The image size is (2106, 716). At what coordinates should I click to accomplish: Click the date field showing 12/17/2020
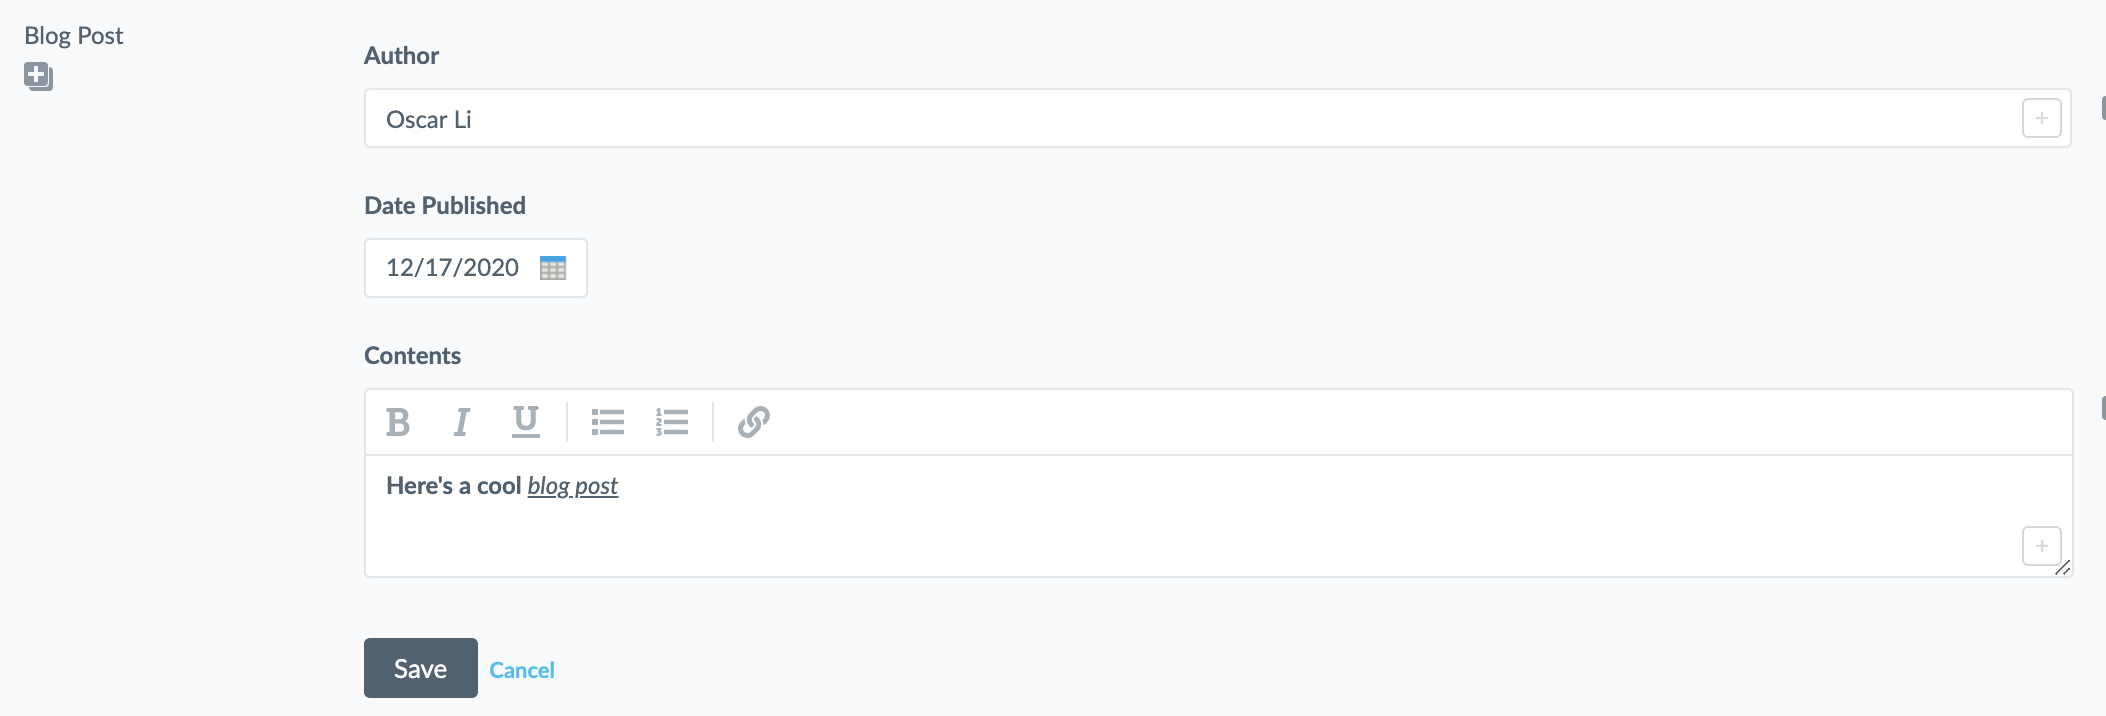pyautogui.click(x=453, y=268)
